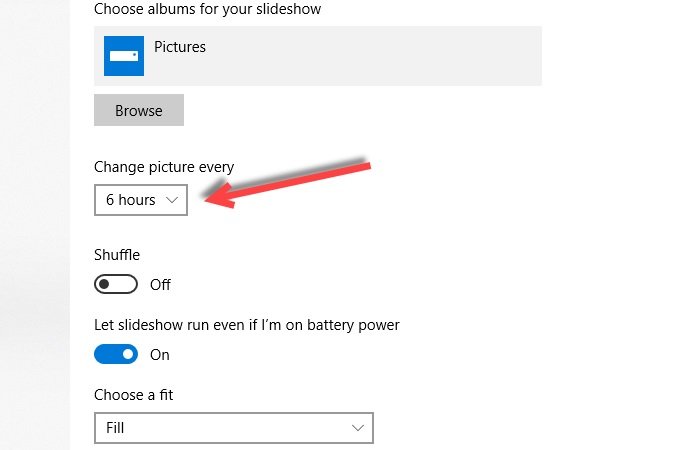
Task: Click the Fill text value
Action: [116, 428]
